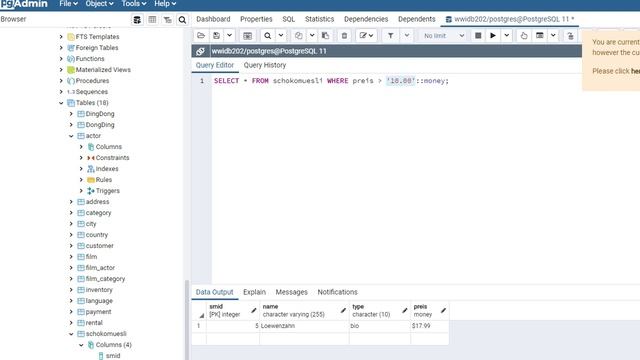Open the No limit rows dropdown
Viewport: 640px width, 360px height.
coord(444,36)
